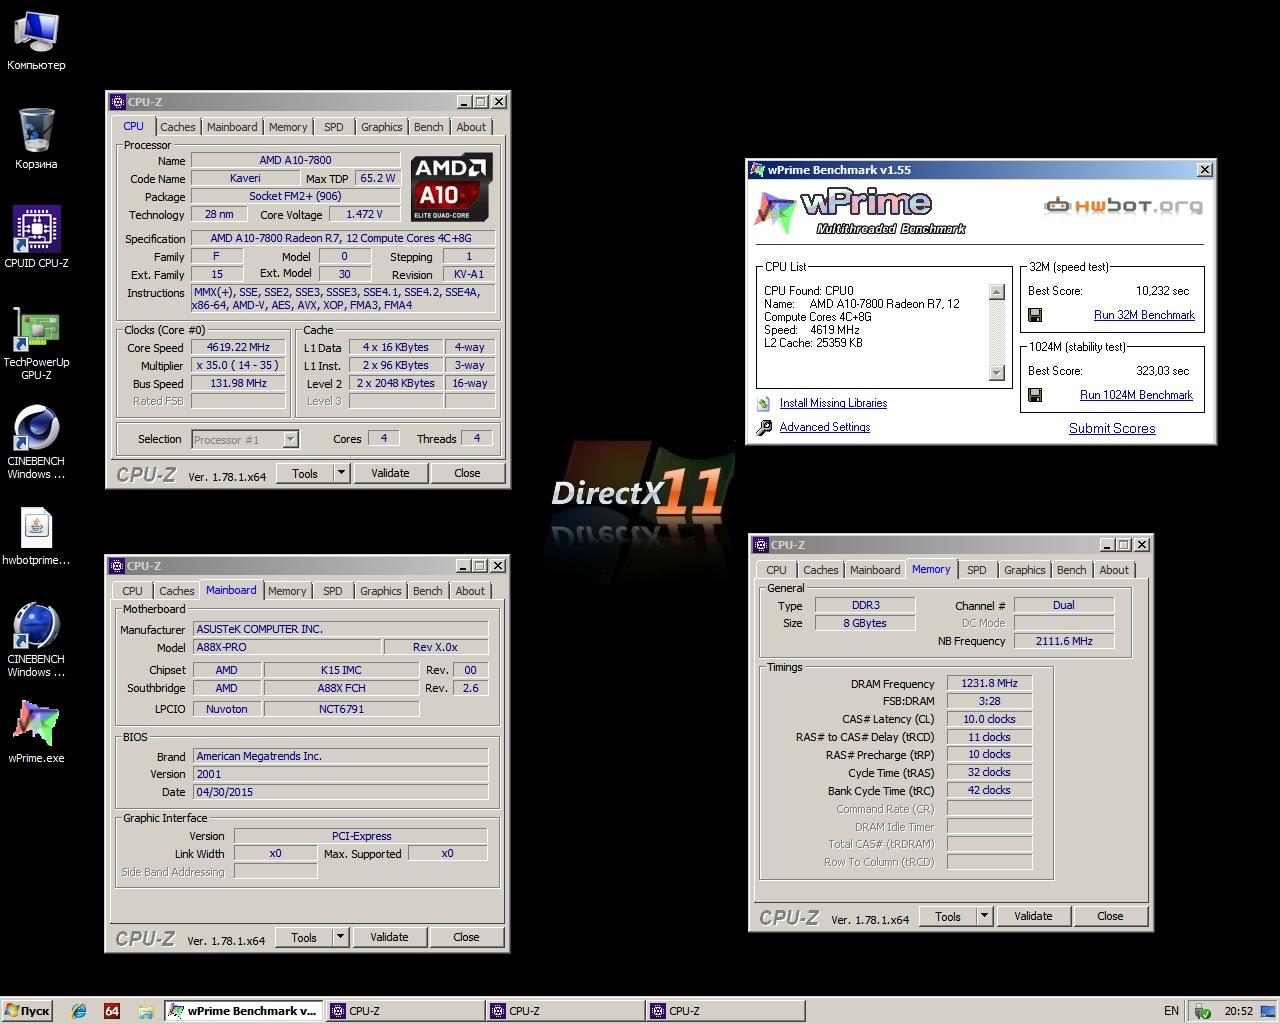Click Tools button in Memory CPU-Z window

(948, 916)
